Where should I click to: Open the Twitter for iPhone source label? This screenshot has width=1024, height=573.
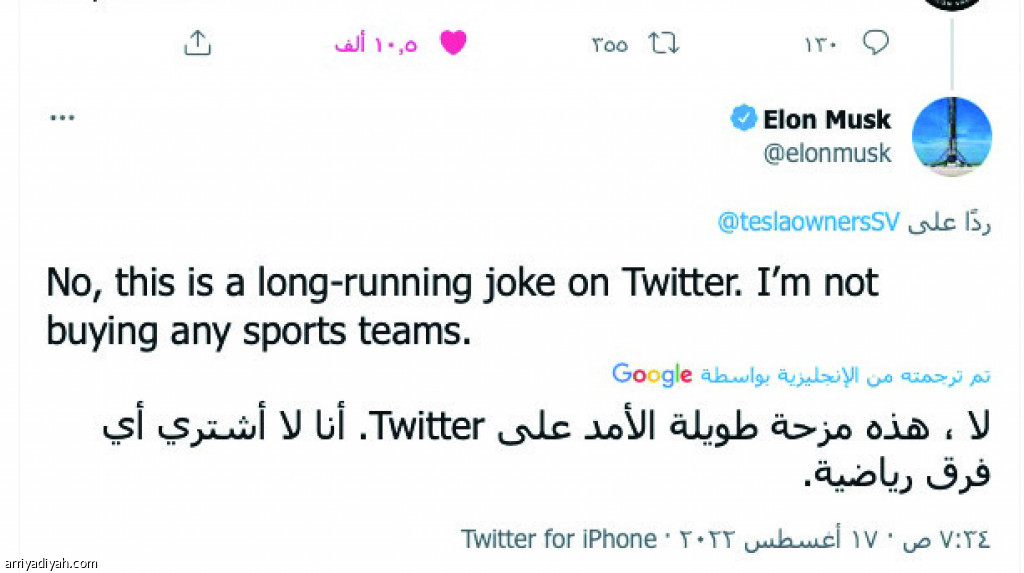pos(558,540)
